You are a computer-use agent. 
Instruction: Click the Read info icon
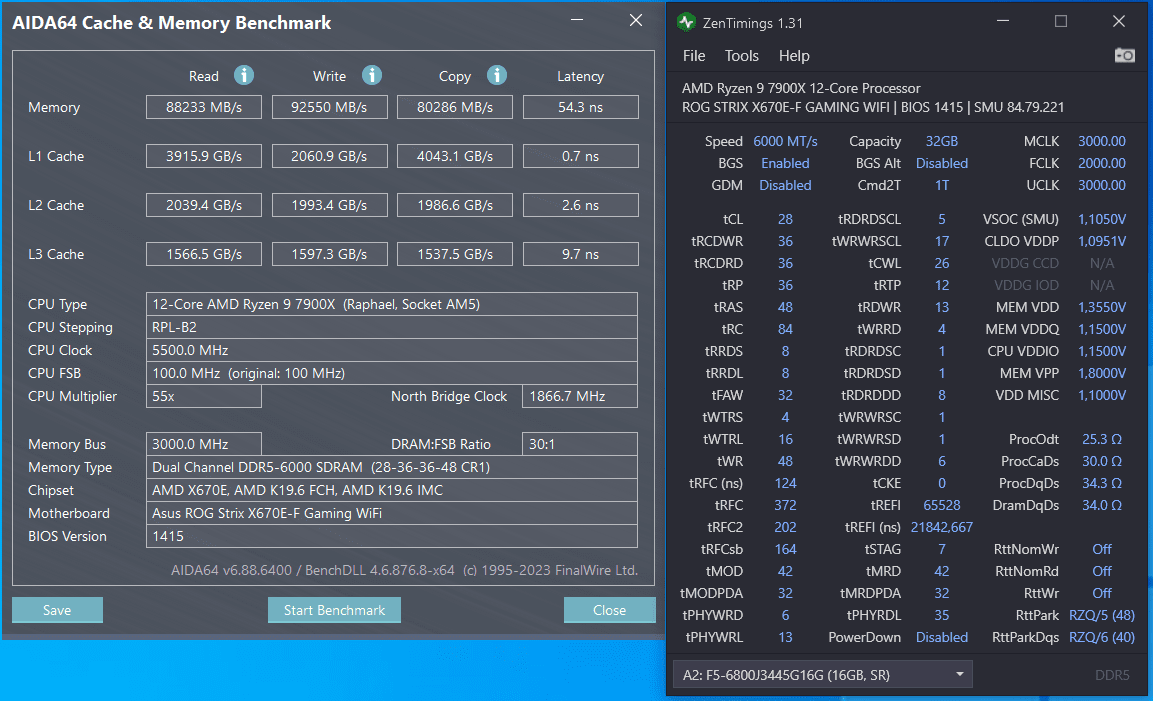243,75
